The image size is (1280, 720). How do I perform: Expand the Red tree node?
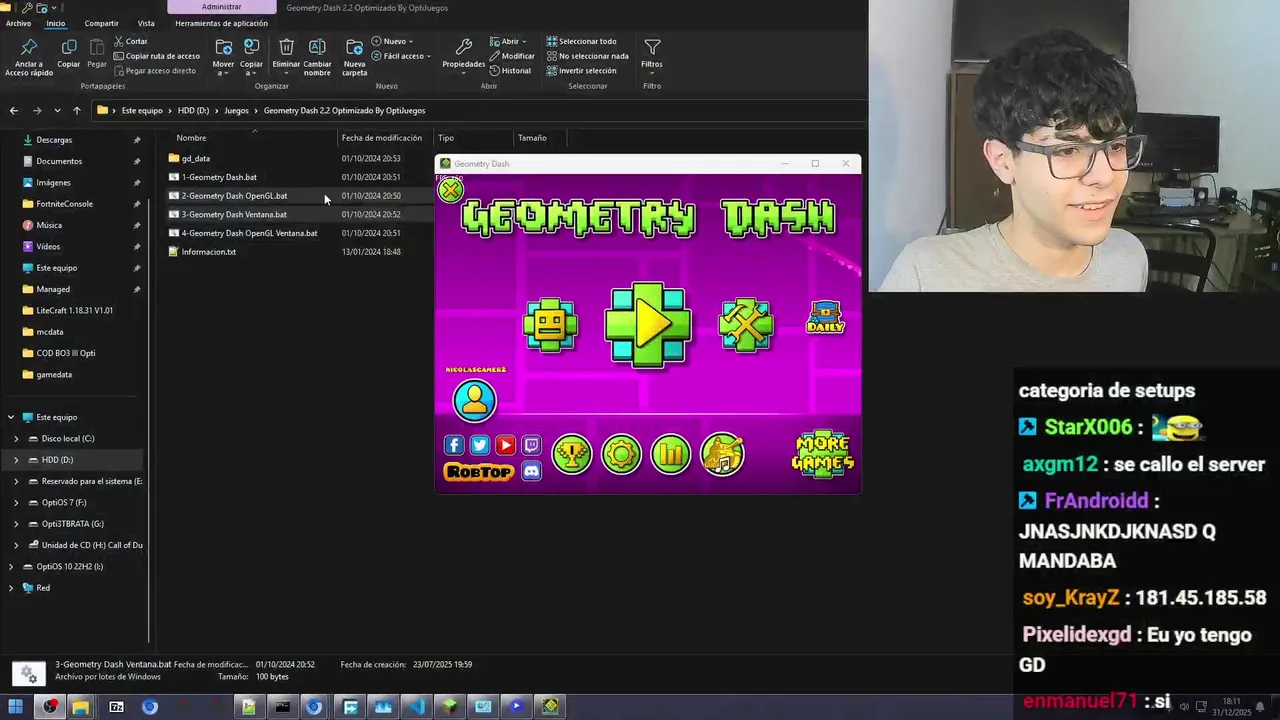pyautogui.click(x=11, y=588)
